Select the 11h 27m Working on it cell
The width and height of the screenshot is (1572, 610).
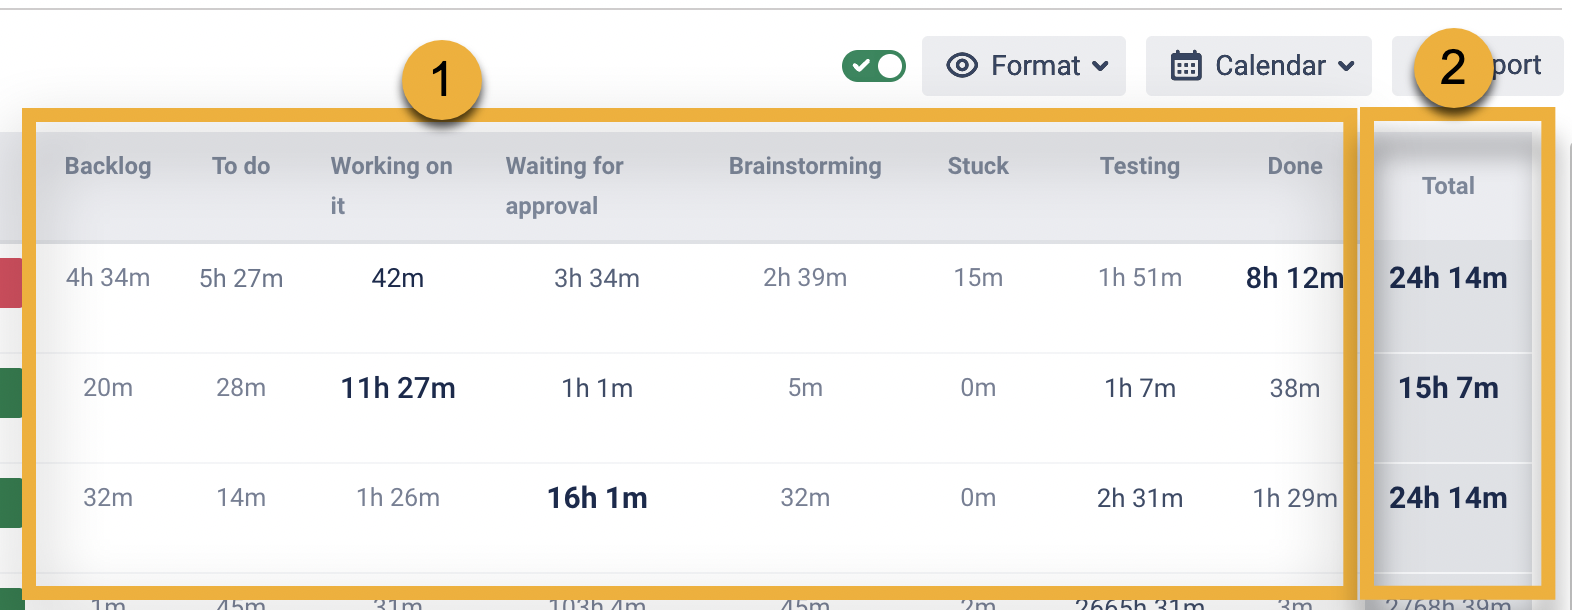(x=398, y=388)
